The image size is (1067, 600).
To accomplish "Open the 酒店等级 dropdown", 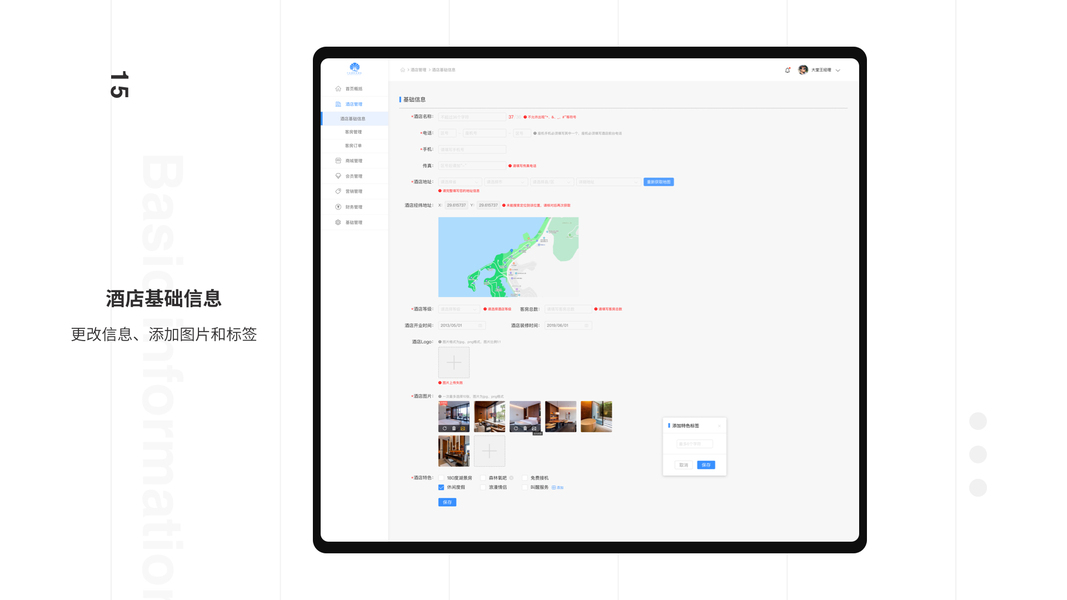I will (x=459, y=309).
